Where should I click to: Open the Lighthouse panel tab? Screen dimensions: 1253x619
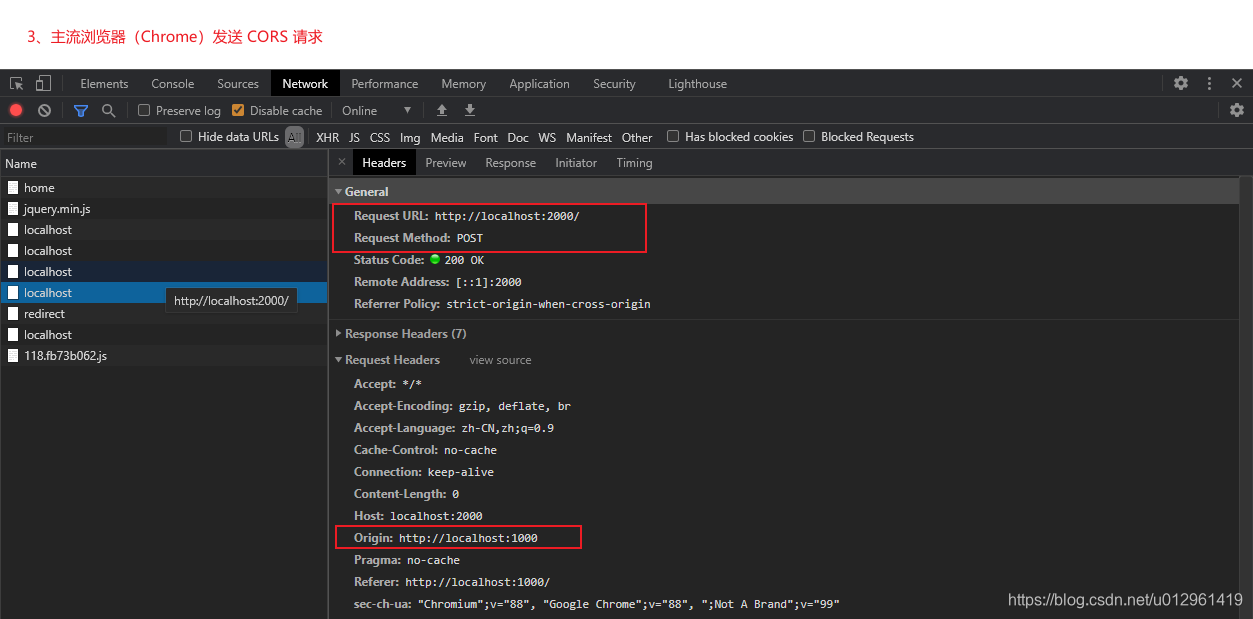tap(698, 84)
